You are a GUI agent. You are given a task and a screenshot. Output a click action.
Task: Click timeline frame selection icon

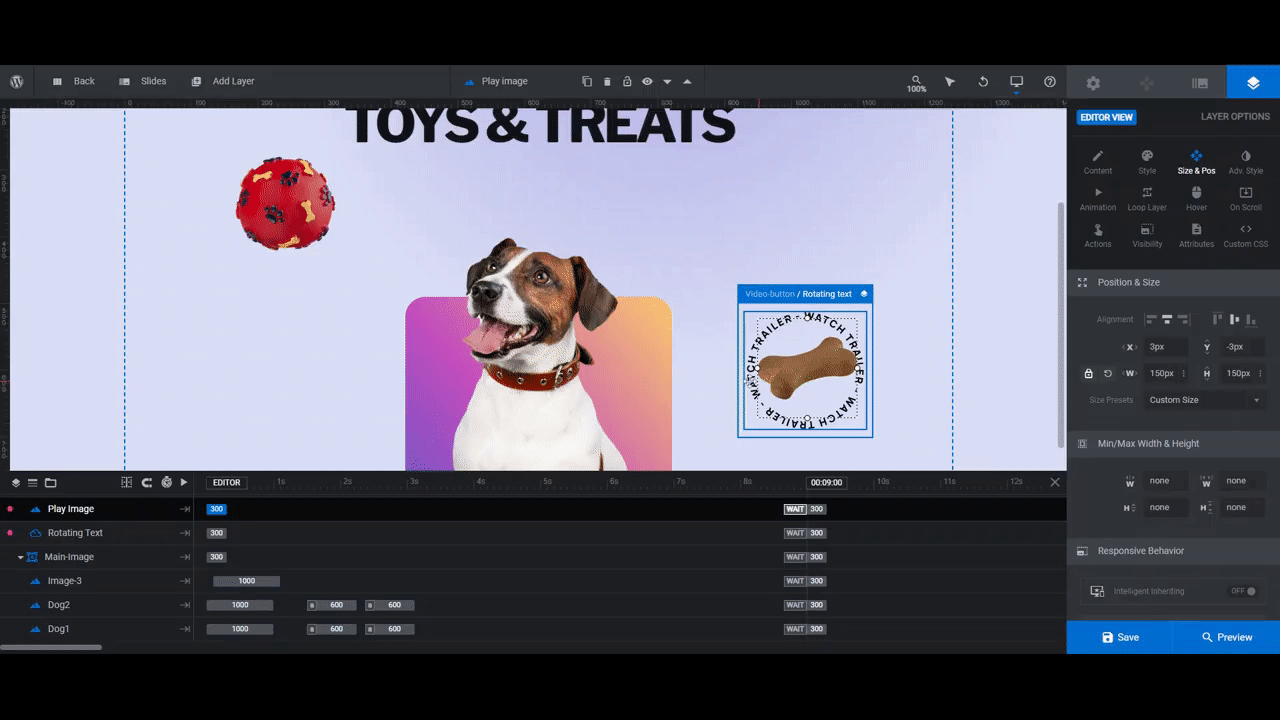point(127,482)
